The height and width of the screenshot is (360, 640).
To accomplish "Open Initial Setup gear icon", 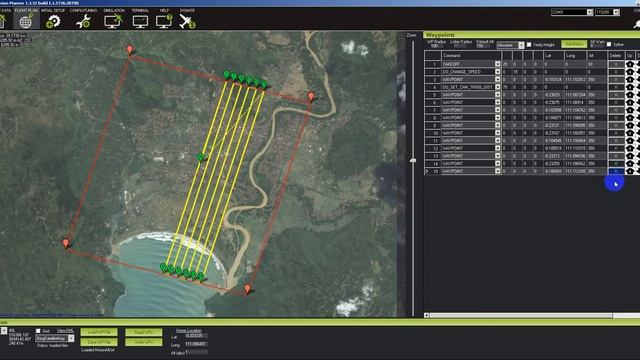I will pos(53,21).
